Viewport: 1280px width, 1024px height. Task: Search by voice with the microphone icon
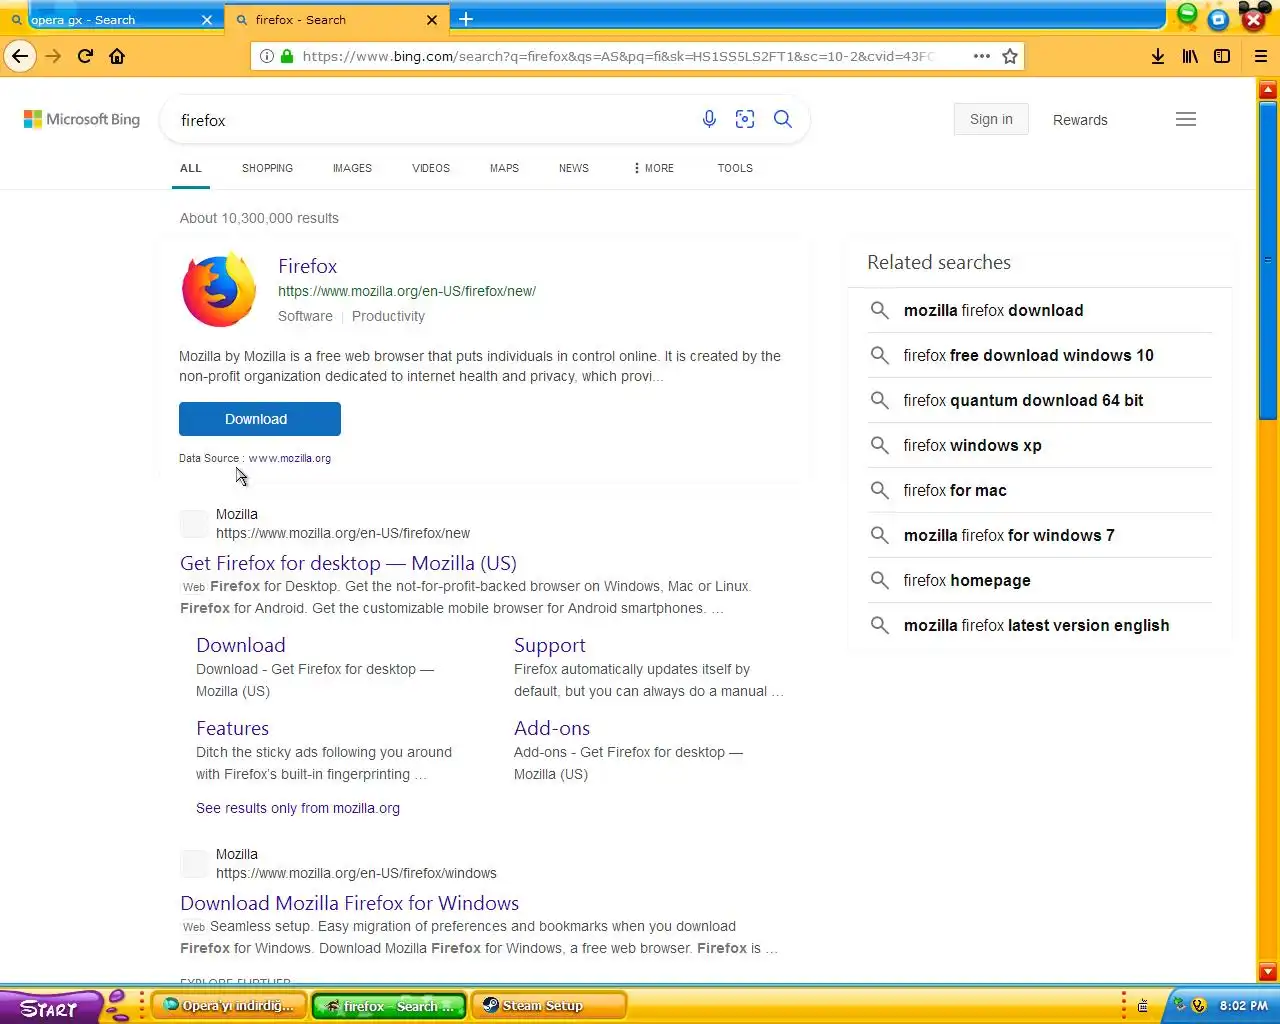(709, 119)
